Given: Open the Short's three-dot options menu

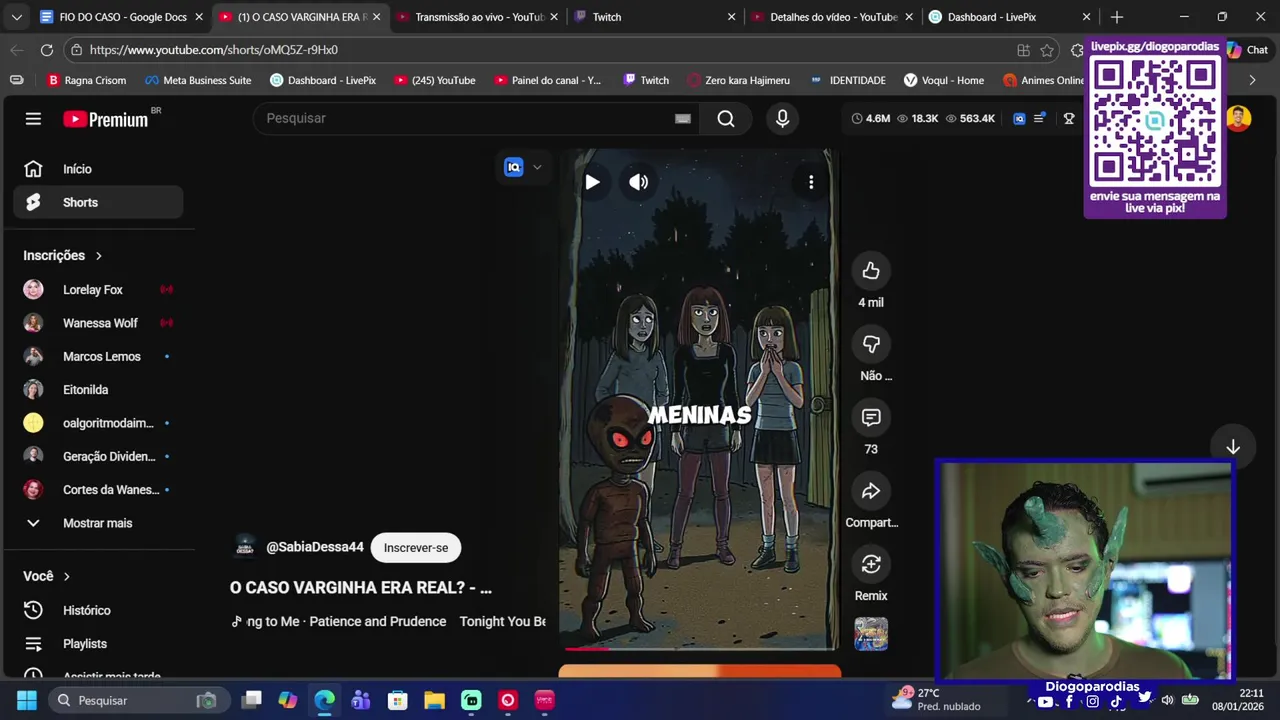Looking at the screenshot, I should pos(811,182).
